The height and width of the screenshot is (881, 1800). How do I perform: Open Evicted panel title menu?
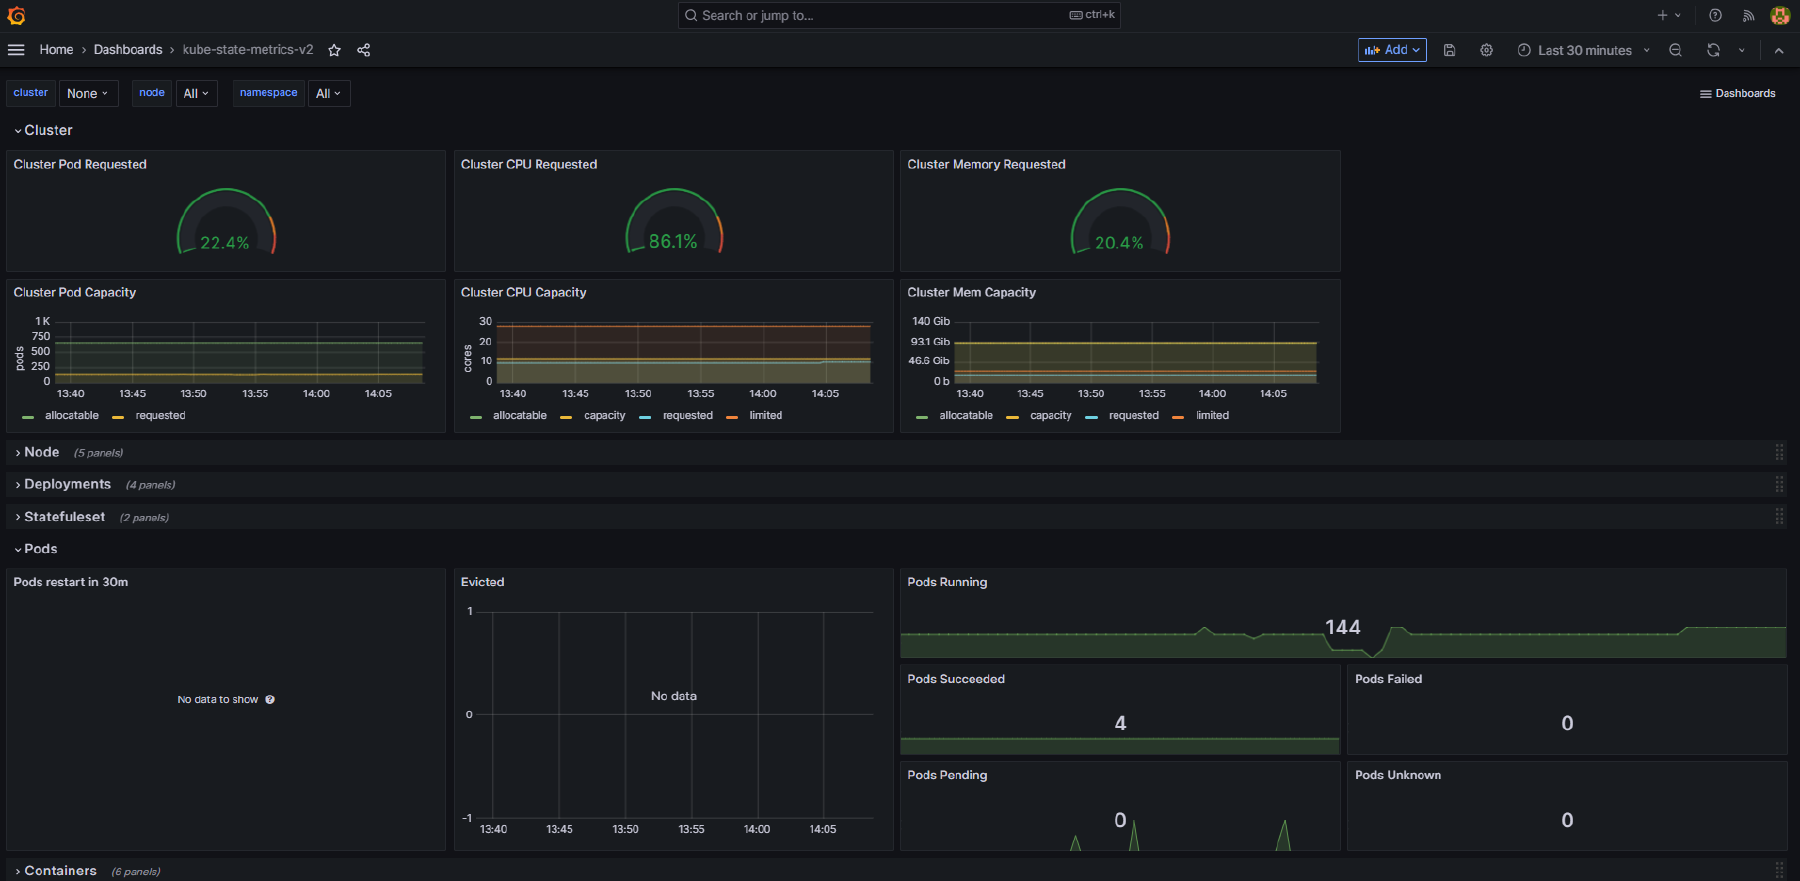tap(482, 582)
